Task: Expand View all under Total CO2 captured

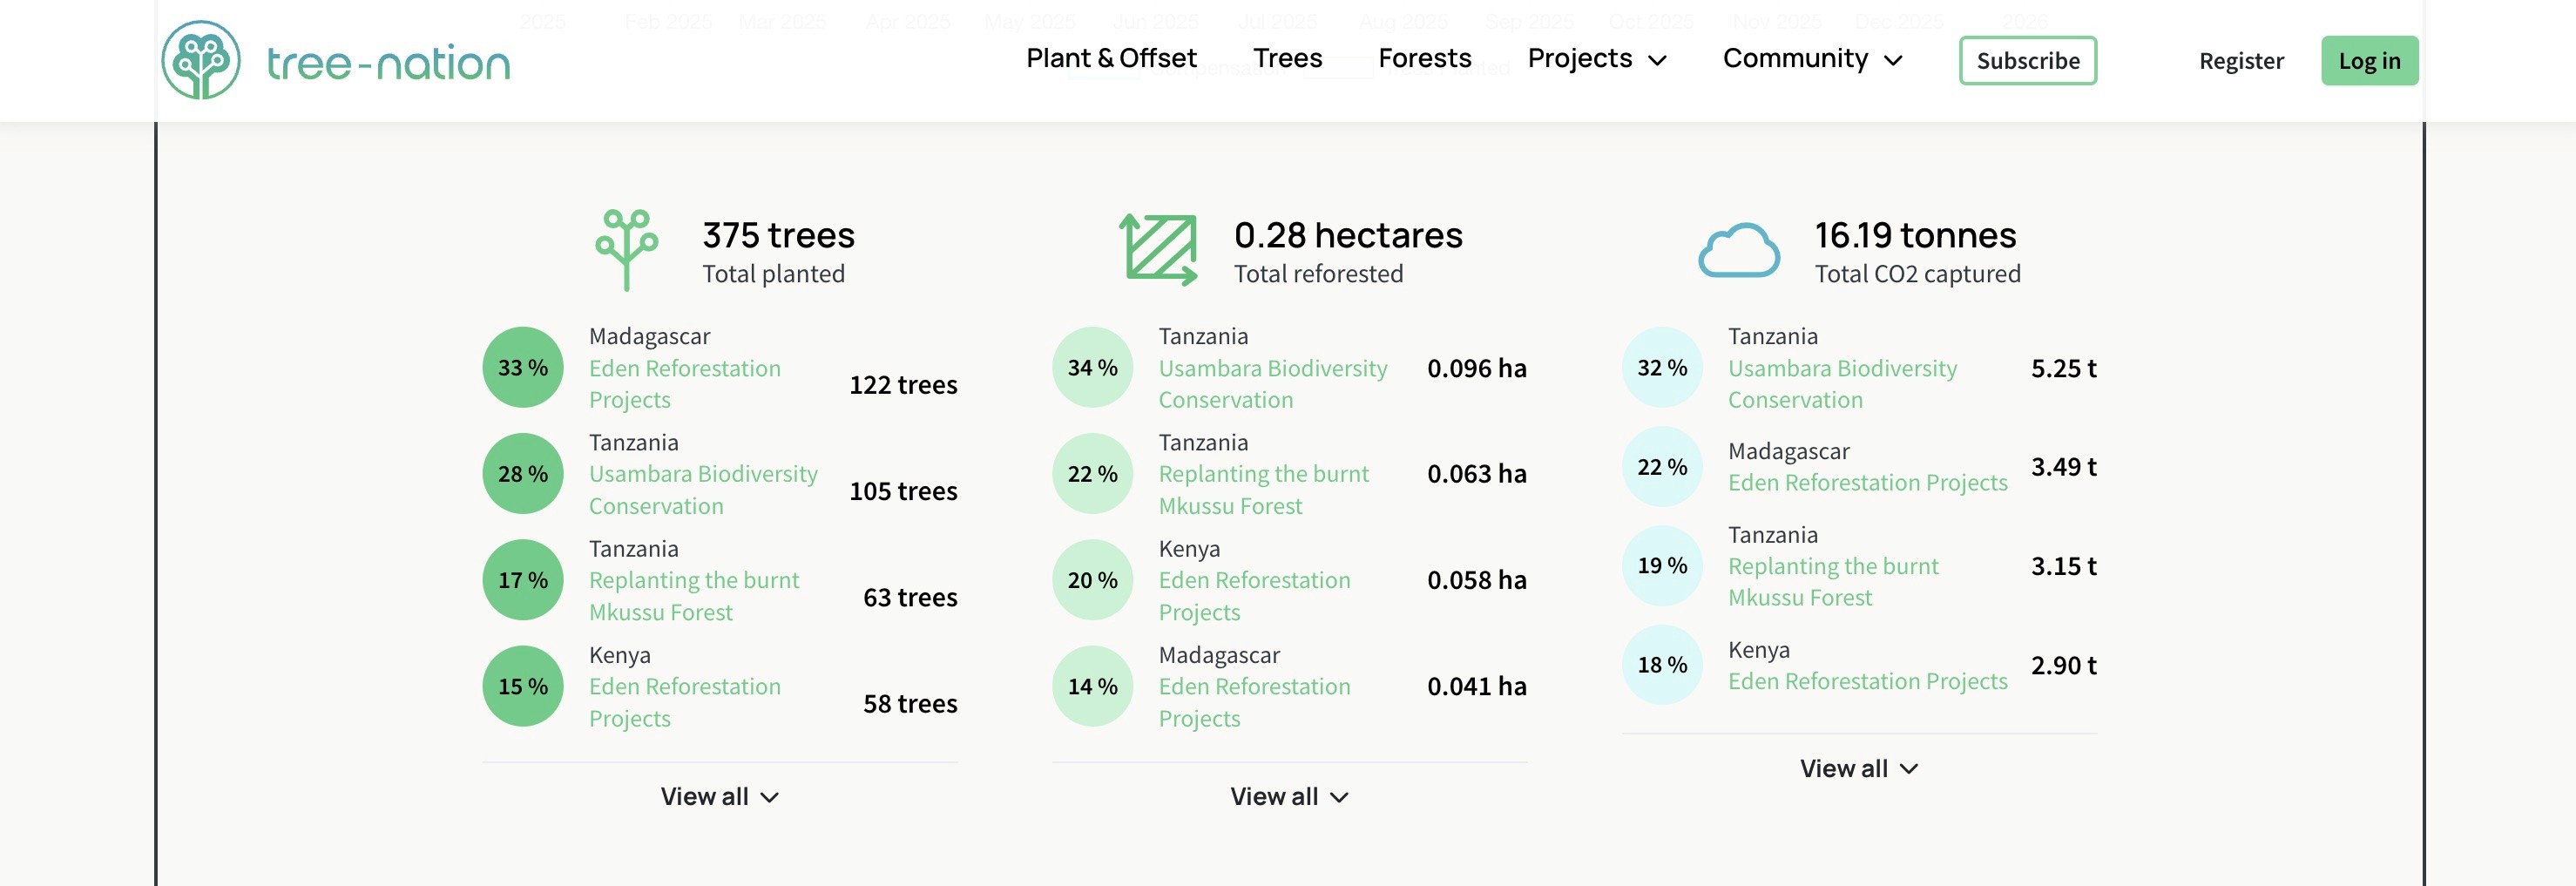Action: (x=1859, y=769)
